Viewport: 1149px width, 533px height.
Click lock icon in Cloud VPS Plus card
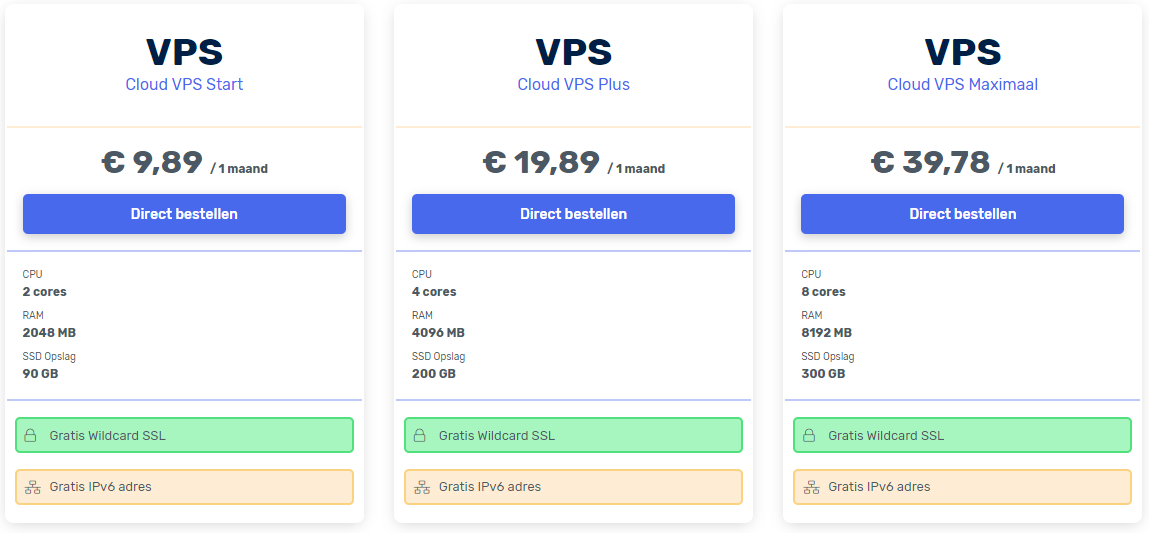(x=420, y=436)
